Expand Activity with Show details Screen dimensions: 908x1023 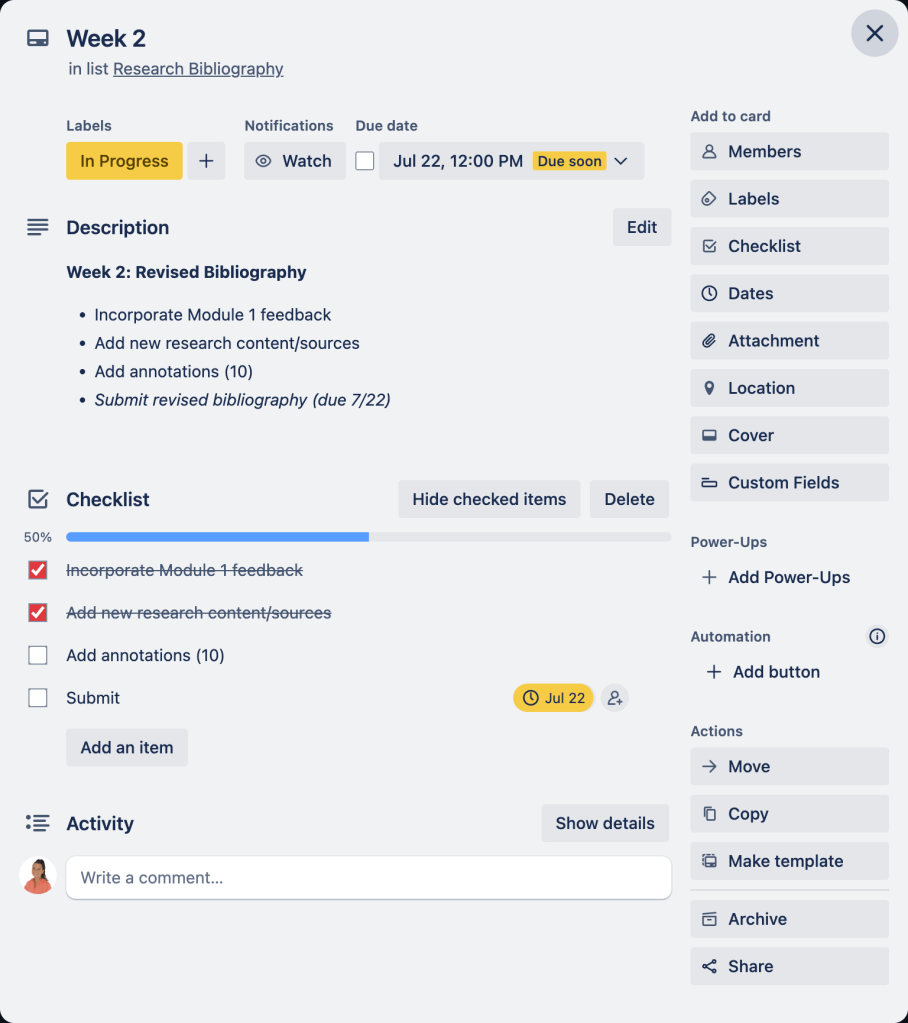[605, 823]
